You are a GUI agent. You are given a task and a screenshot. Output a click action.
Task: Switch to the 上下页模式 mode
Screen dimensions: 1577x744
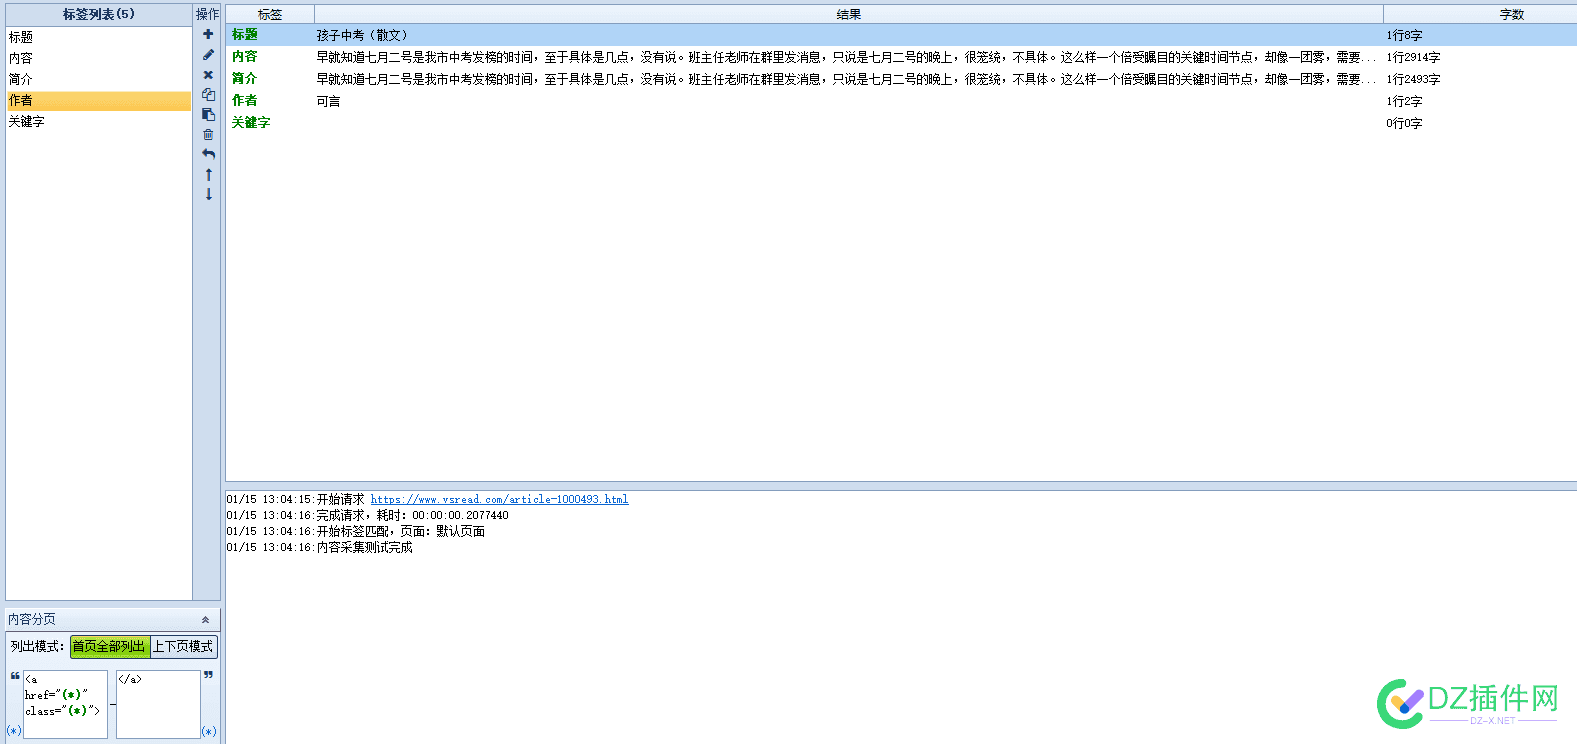[183, 647]
